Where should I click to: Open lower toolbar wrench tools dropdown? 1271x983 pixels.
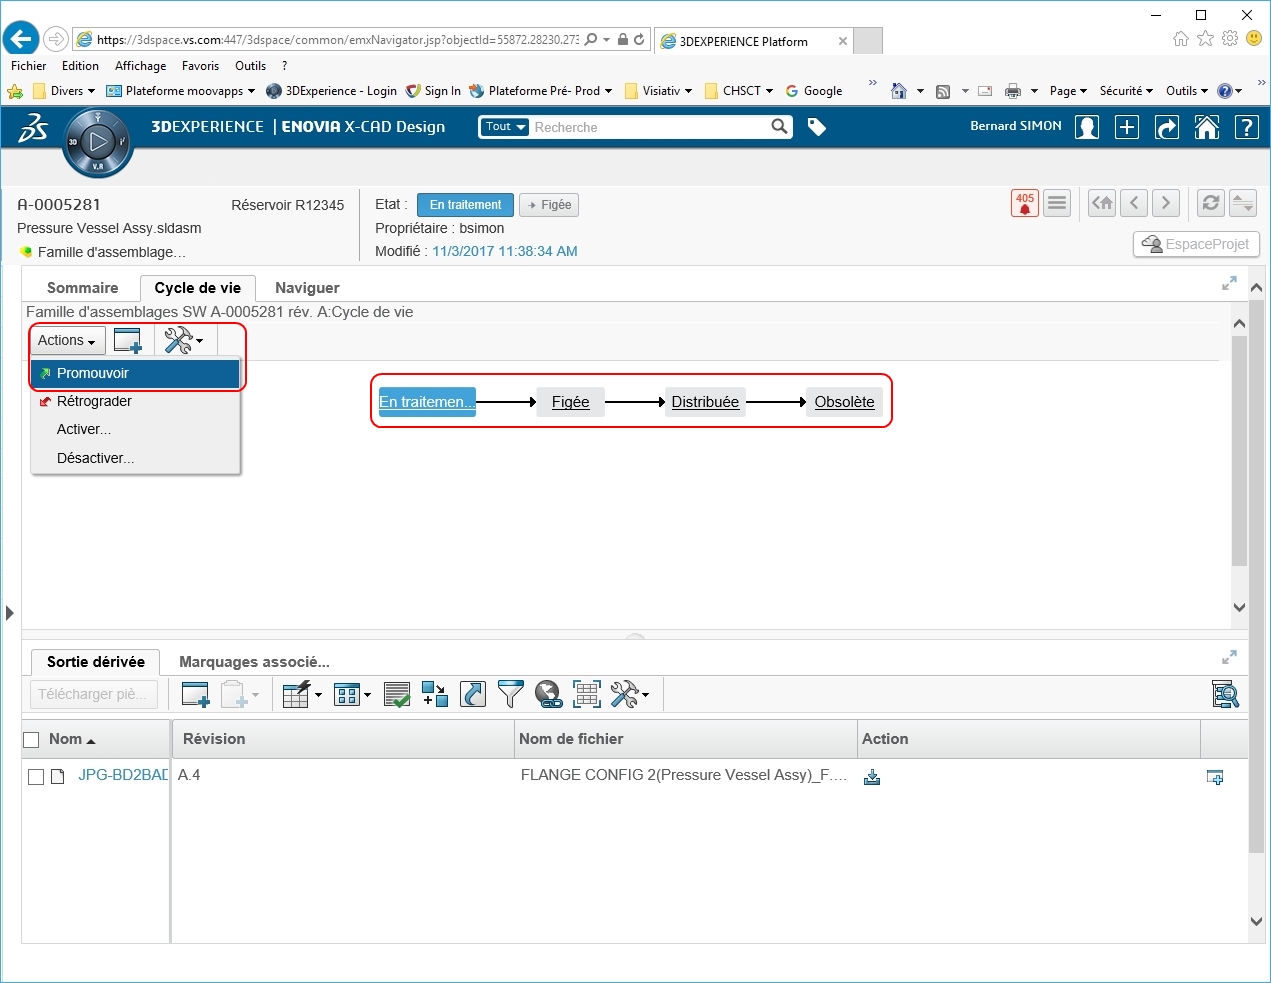pos(630,694)
